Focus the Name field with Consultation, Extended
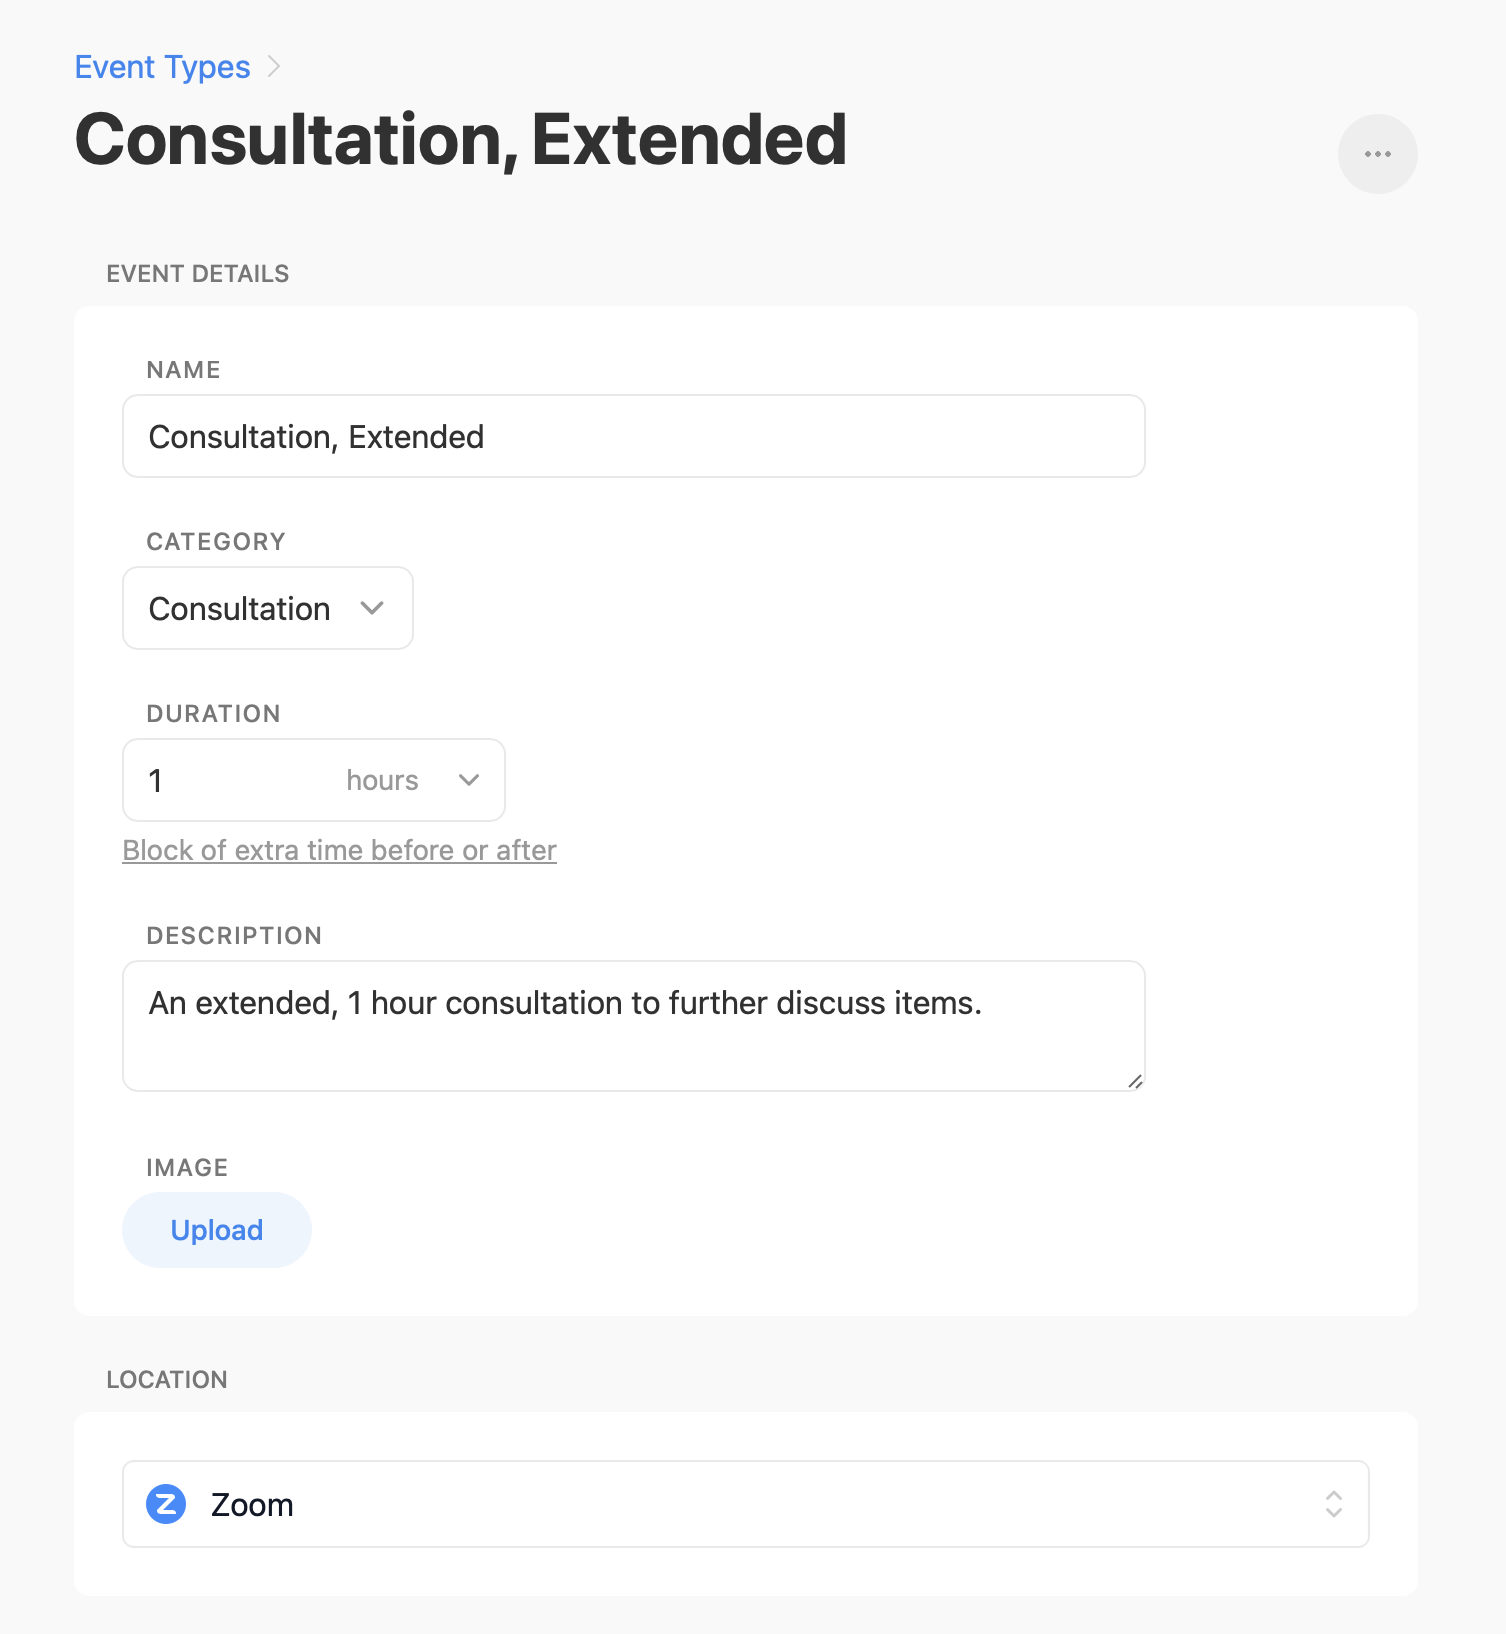 633,436
